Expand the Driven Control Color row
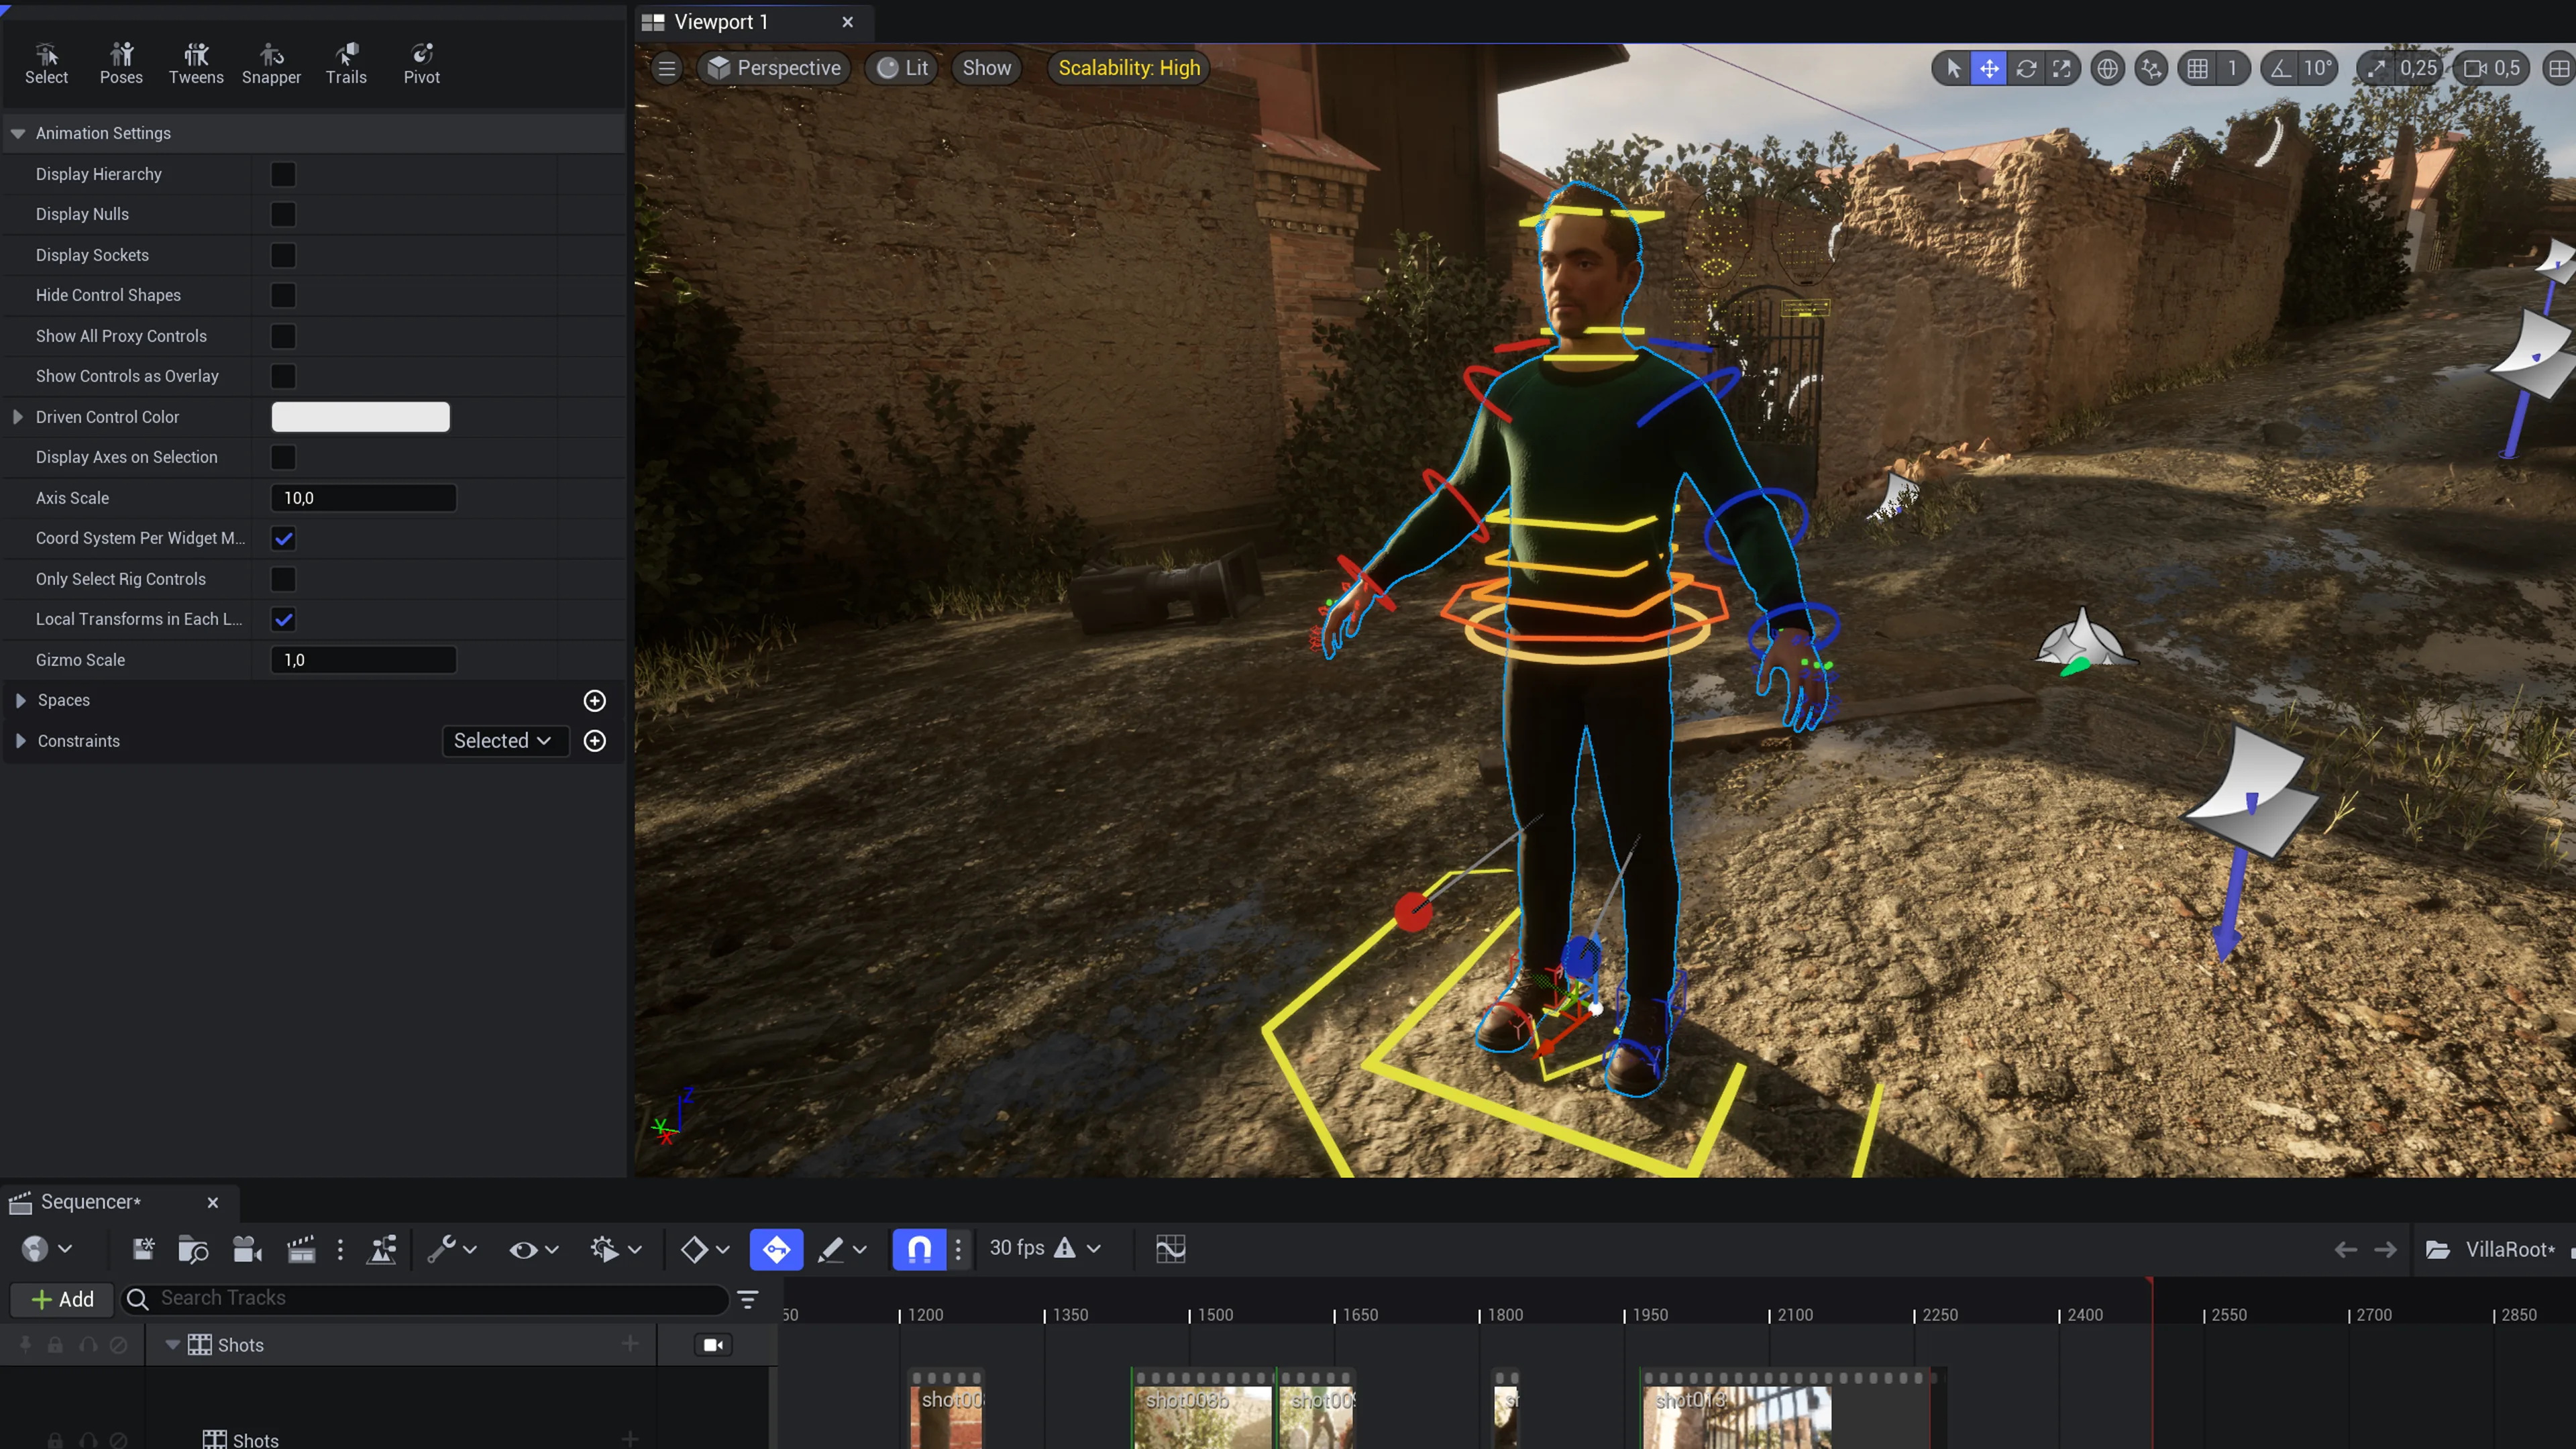2576x1449 pixels. click(18, 417)
